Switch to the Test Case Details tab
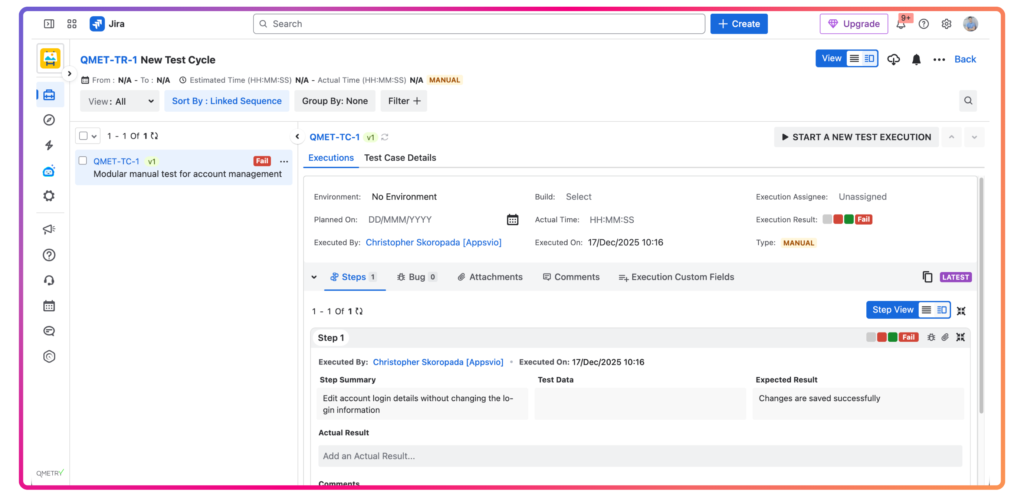This screenshot has width=1024, height=501. [x=400, y=158]
